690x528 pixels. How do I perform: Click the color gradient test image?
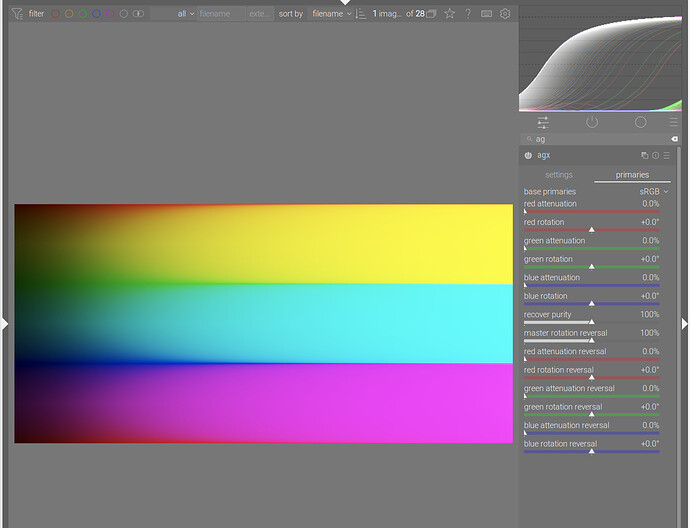[x=264, y=323]
